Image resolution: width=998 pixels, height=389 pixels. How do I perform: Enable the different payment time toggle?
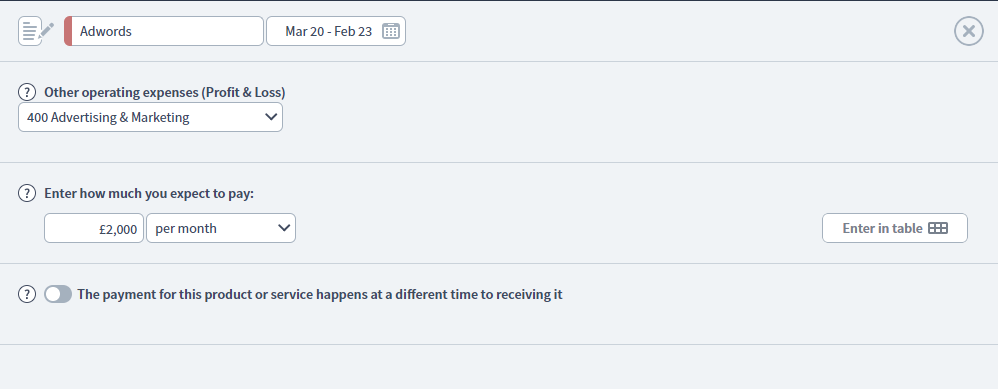click(58, 294)
